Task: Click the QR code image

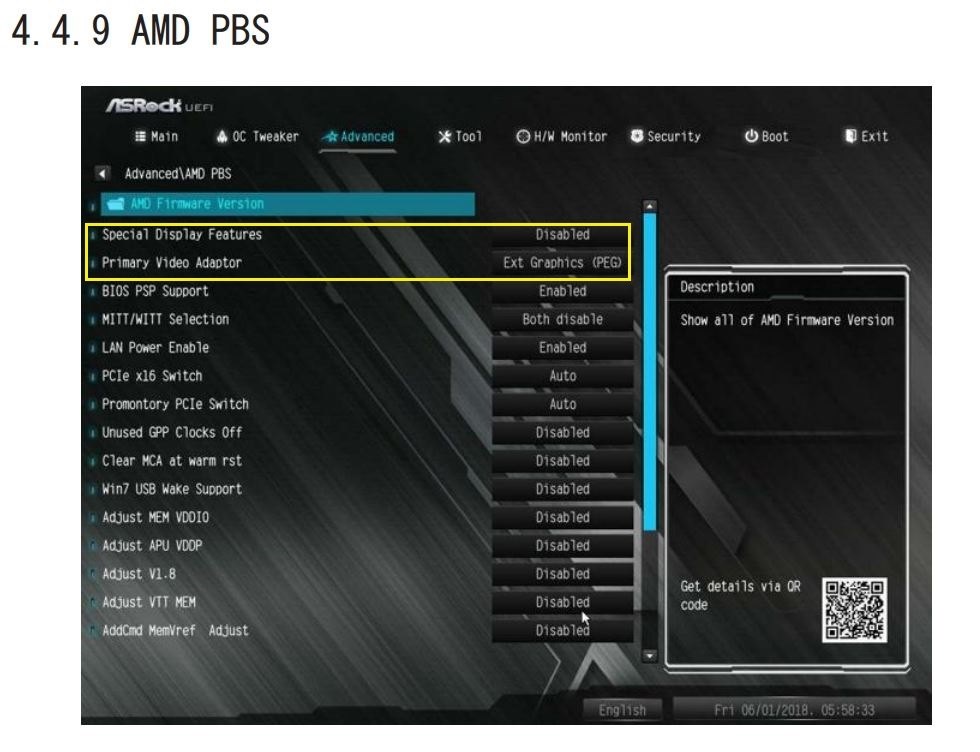Action: [x=854, y=609]
